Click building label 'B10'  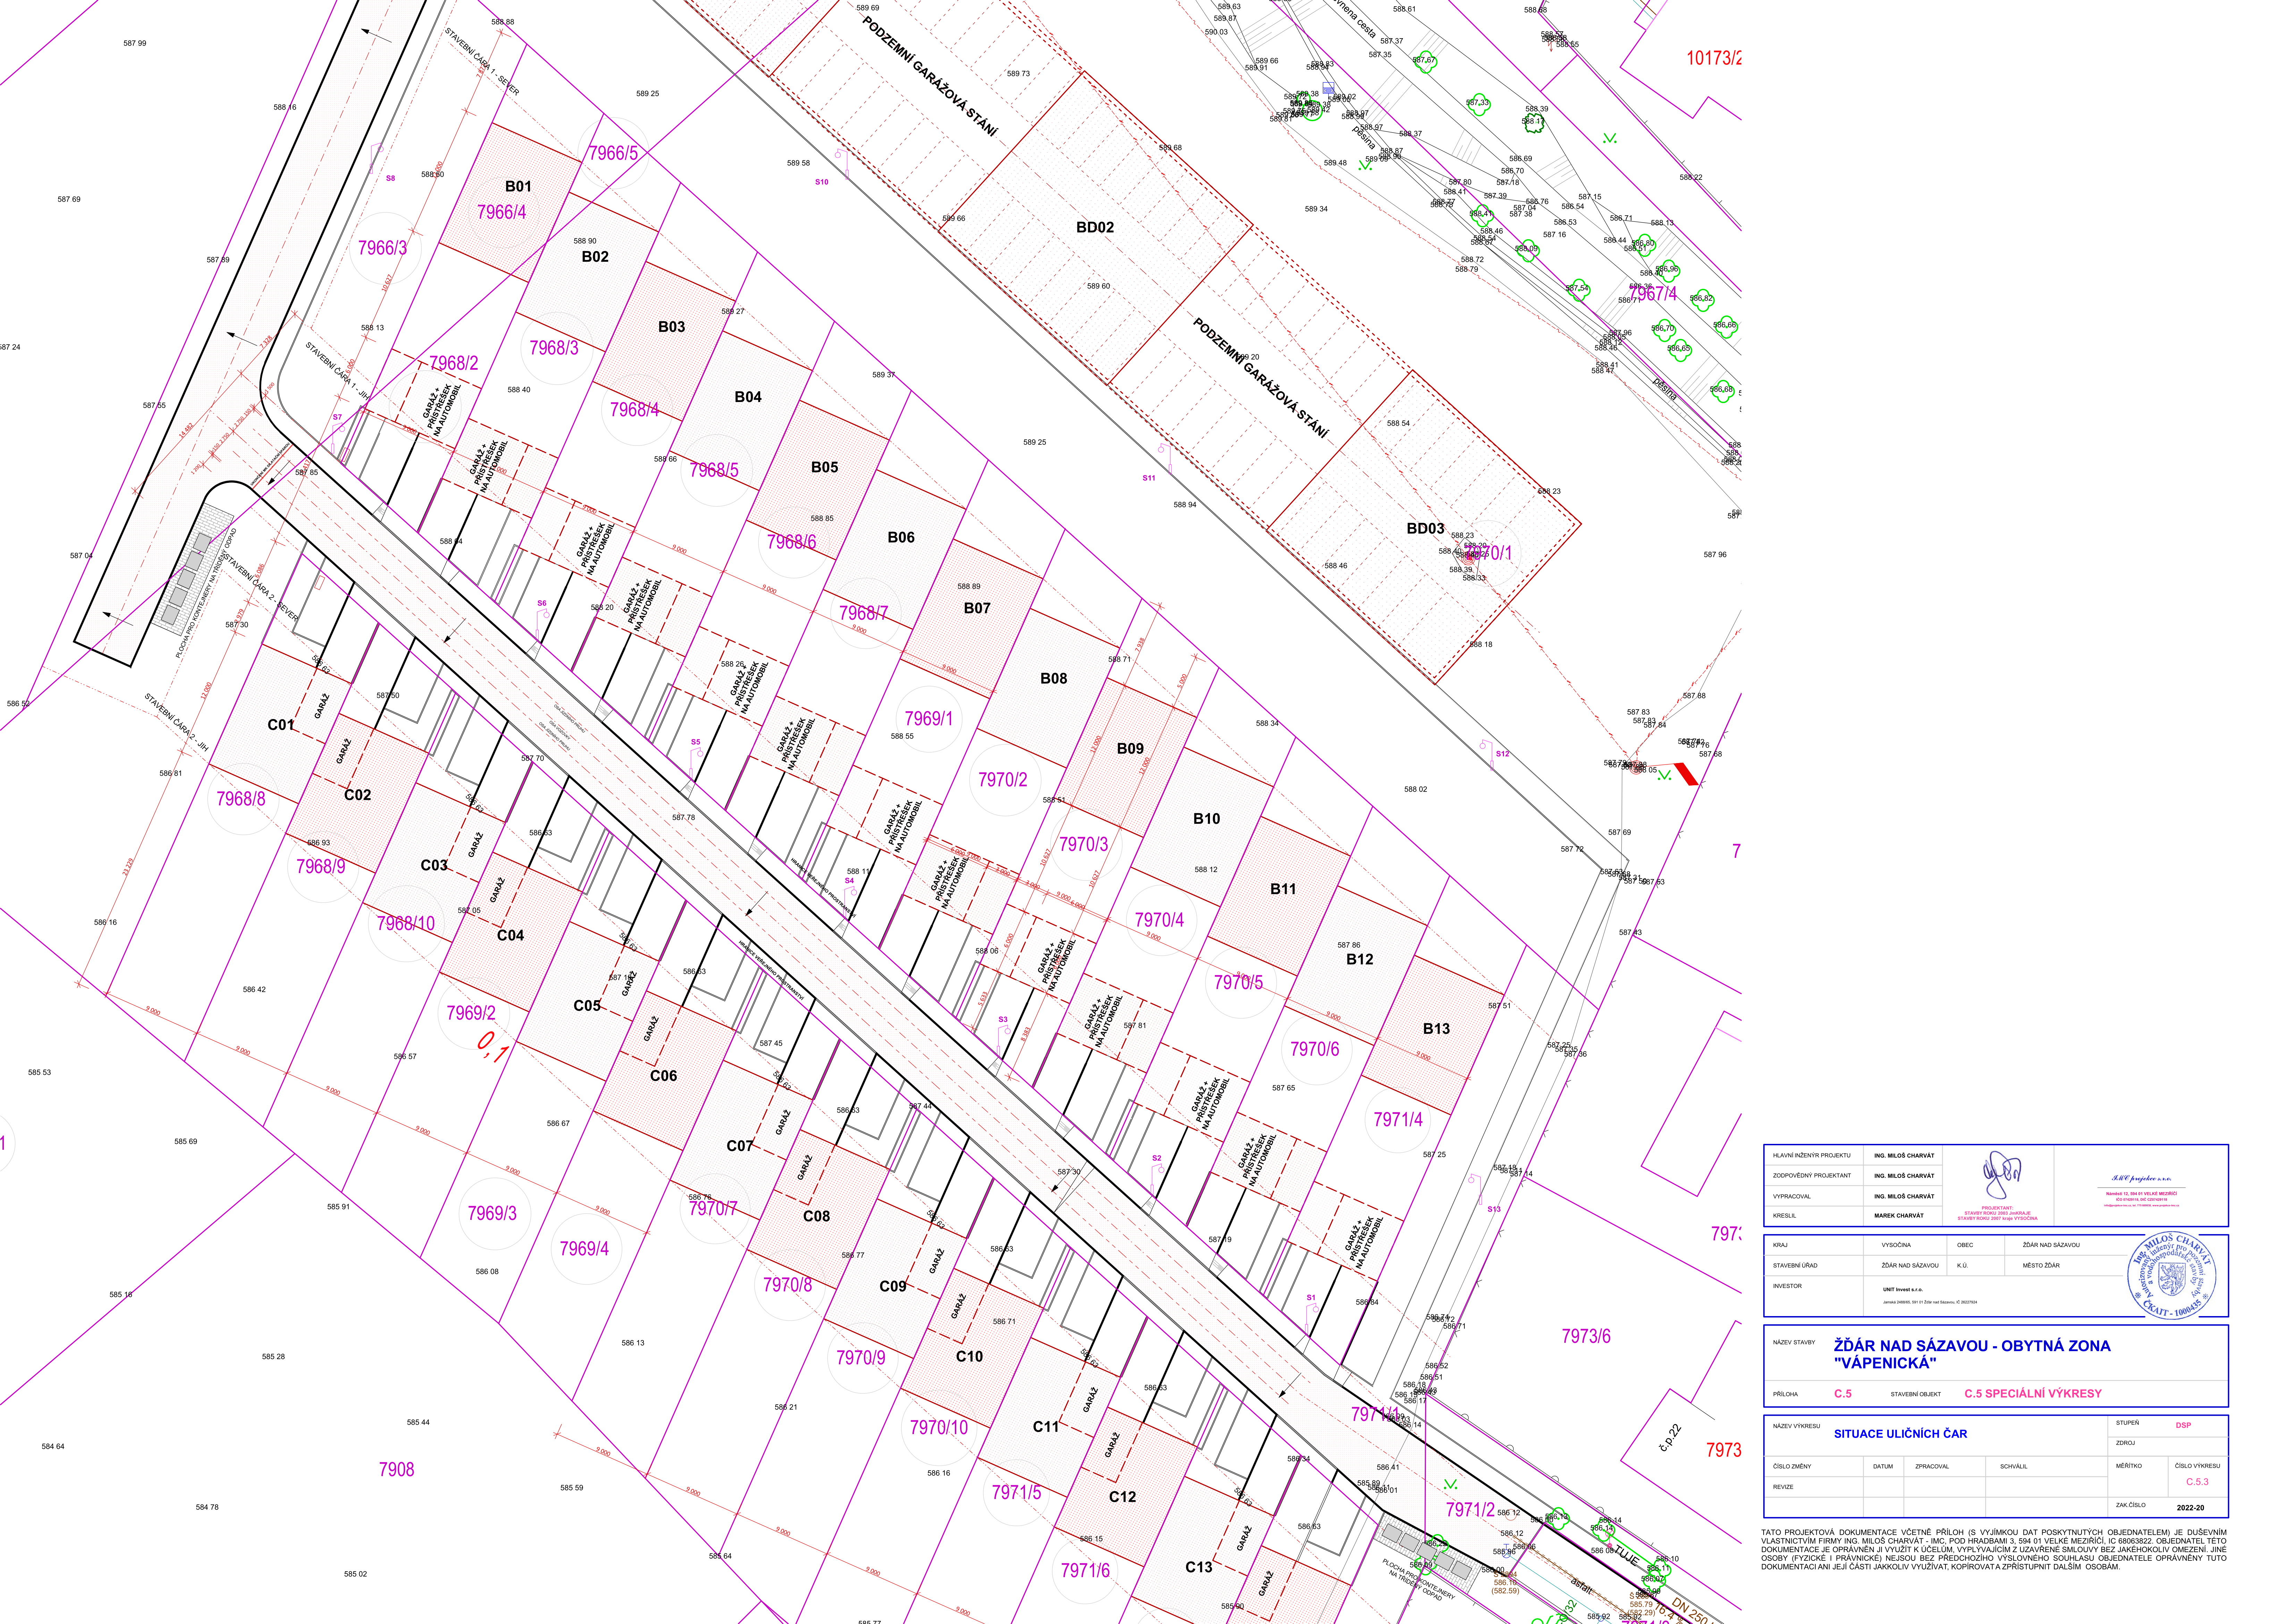[x=1207, y=819]
